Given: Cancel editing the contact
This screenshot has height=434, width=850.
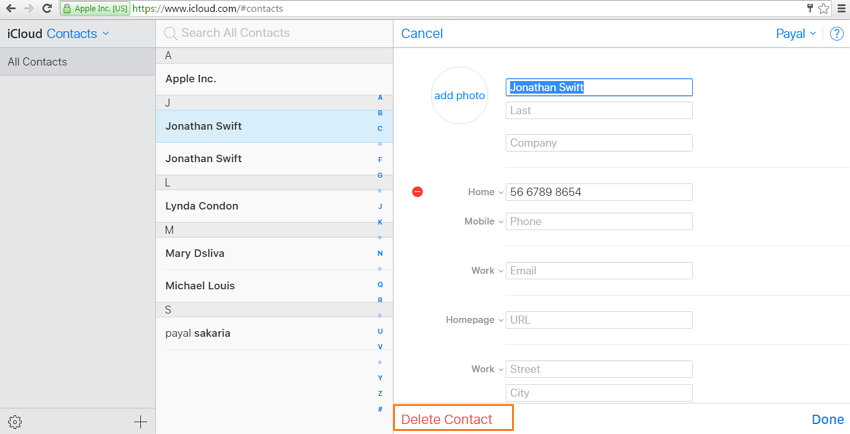Looking at the screenshot, I should 421,34.
